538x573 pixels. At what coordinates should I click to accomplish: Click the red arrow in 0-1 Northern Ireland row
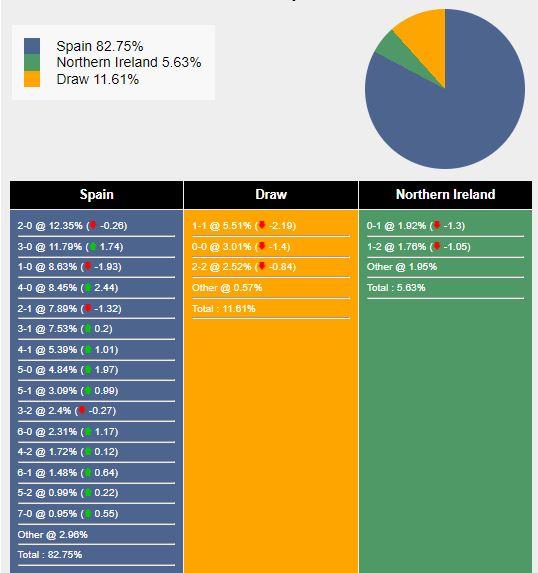[x=437, y=225]
